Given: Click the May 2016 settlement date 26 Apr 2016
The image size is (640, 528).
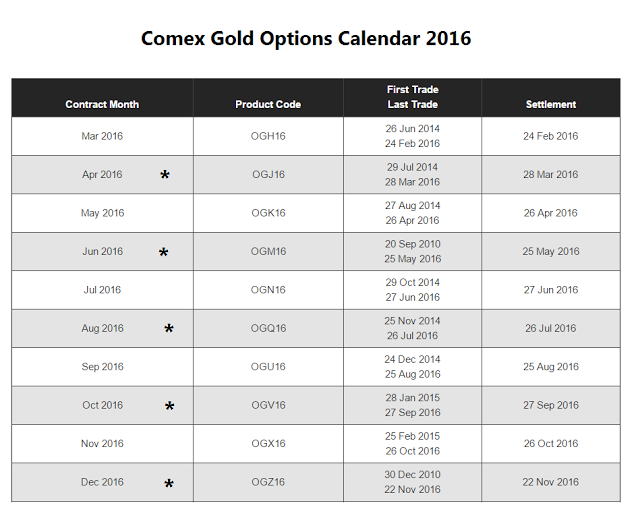Looking at the screenshot, I should (551, 213).
